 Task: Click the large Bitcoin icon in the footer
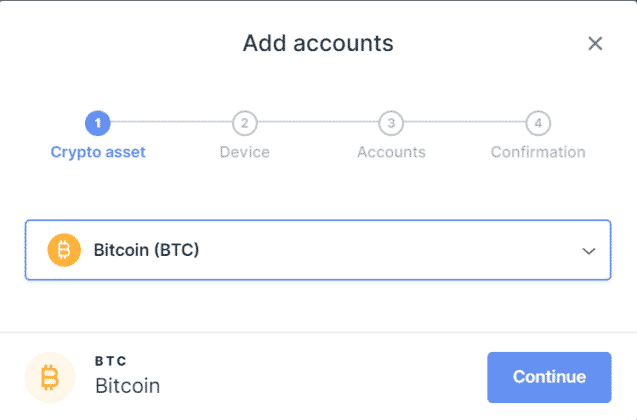tap(49, 377)
